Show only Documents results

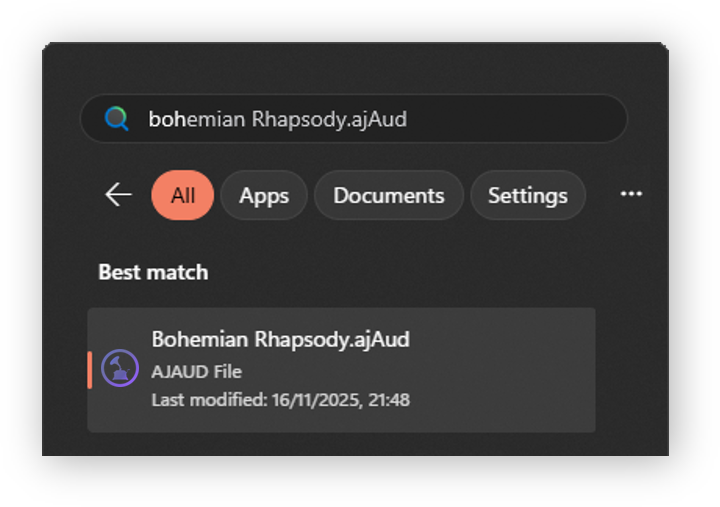[x=388, y=195]
